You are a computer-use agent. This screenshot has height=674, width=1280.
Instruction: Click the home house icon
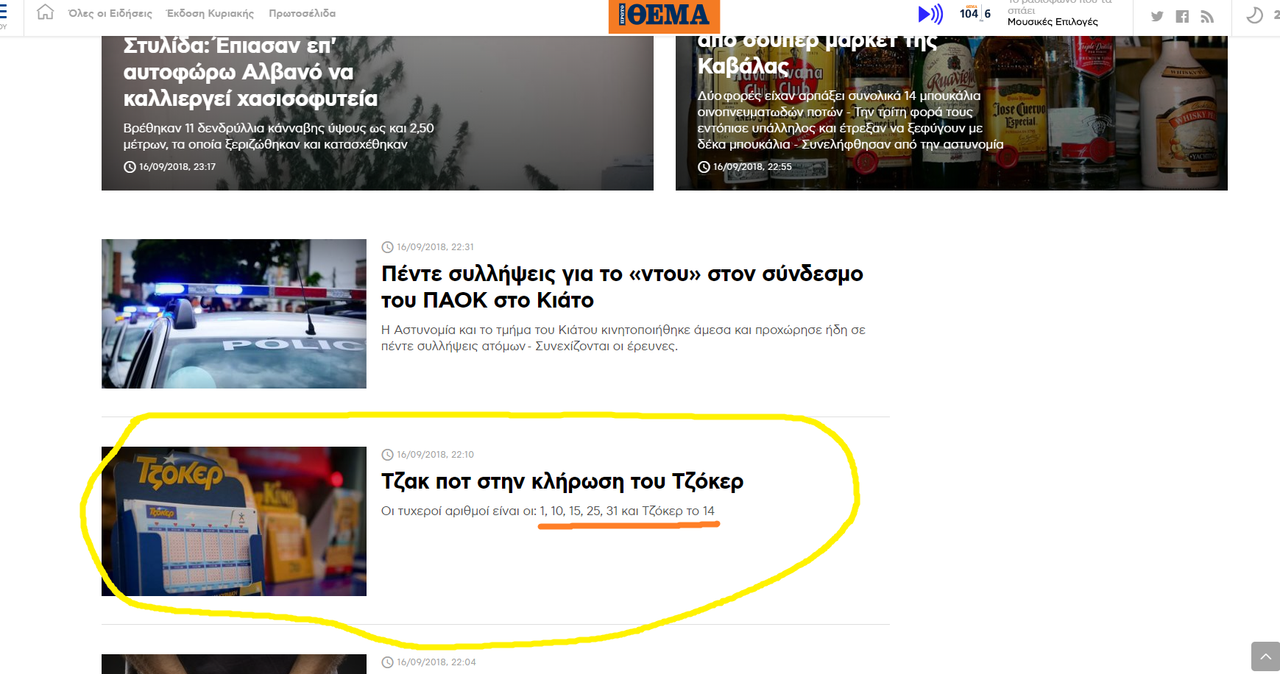coord(45,13)
